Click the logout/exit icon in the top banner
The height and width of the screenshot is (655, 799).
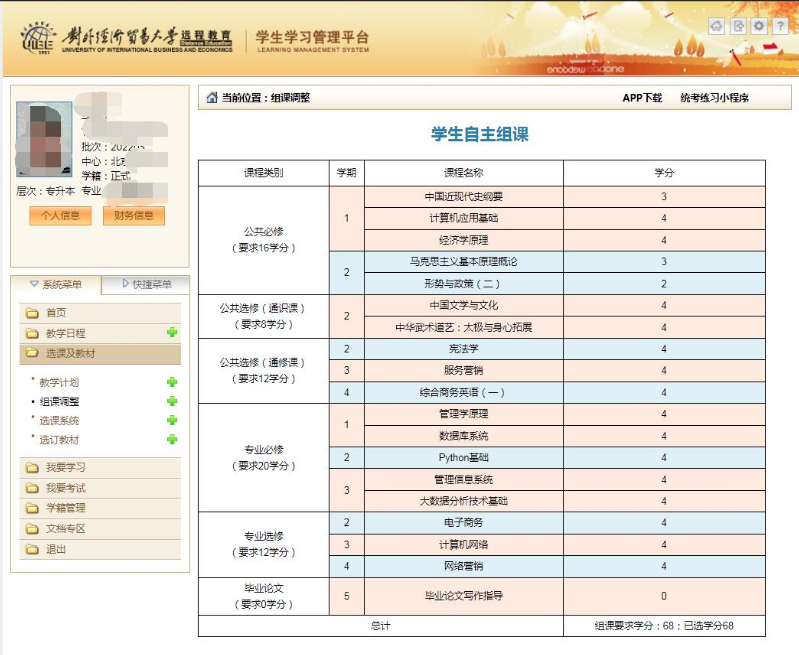pyautogui.click(x=738, y=25)
